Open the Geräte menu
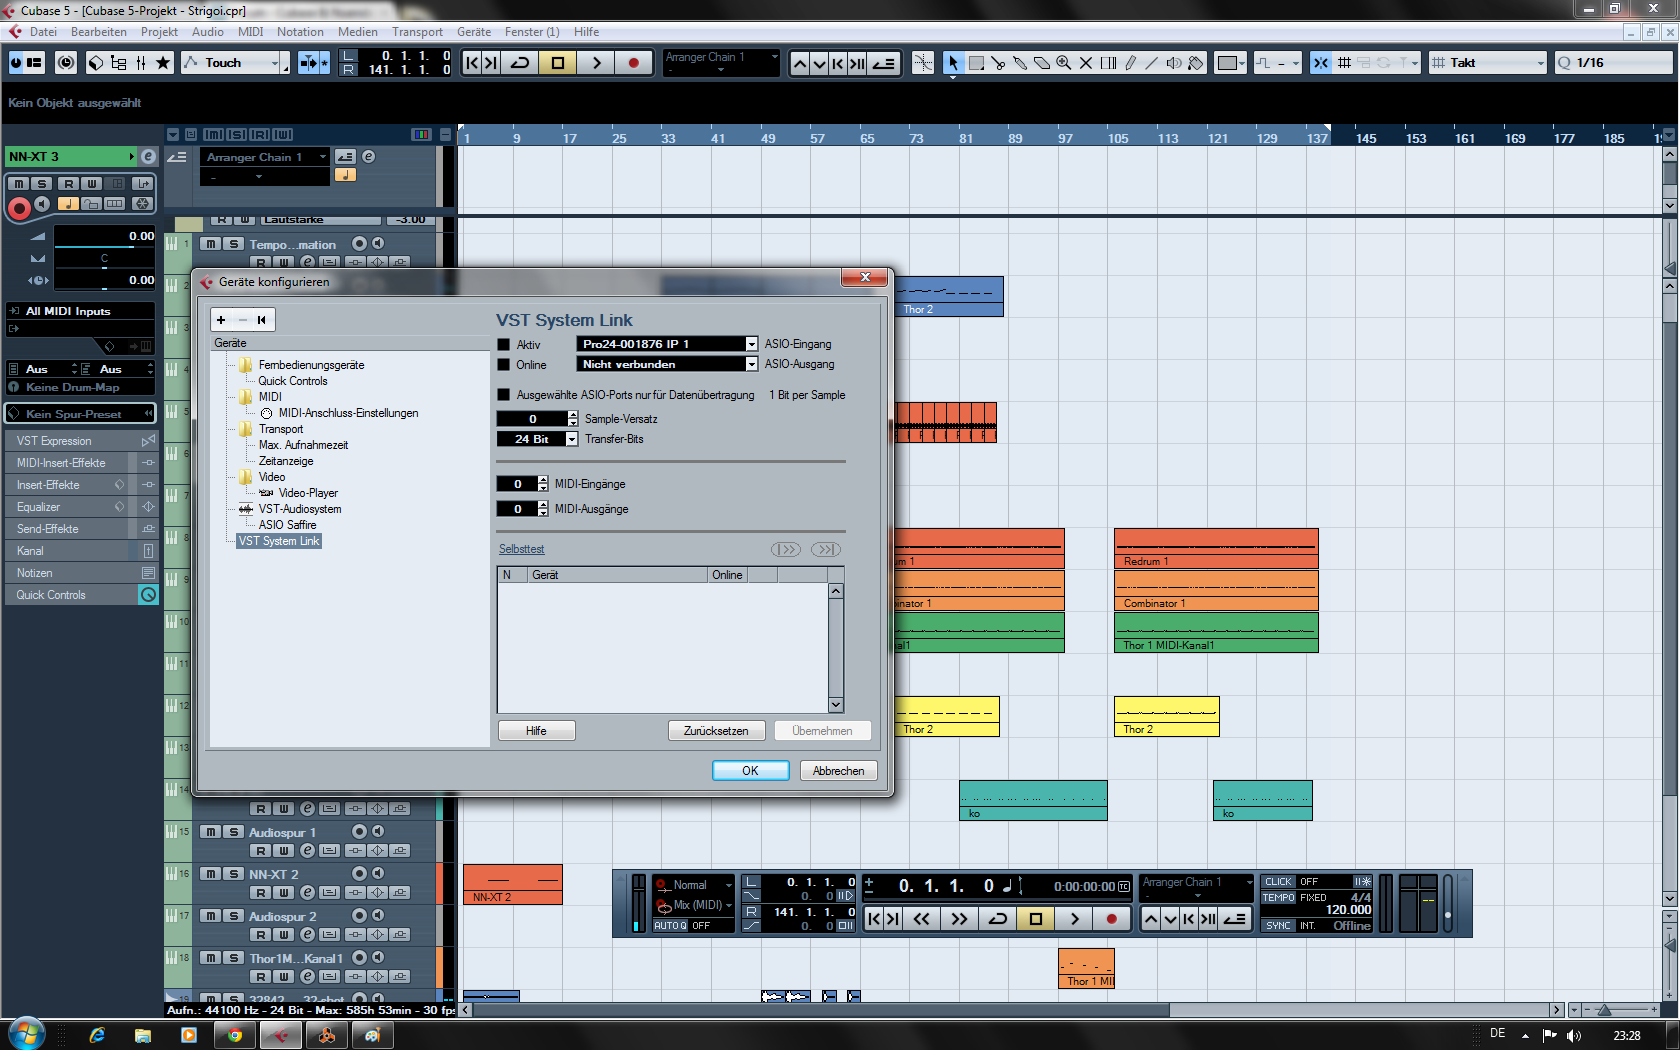The image size is (1680, 1050). 474,32
